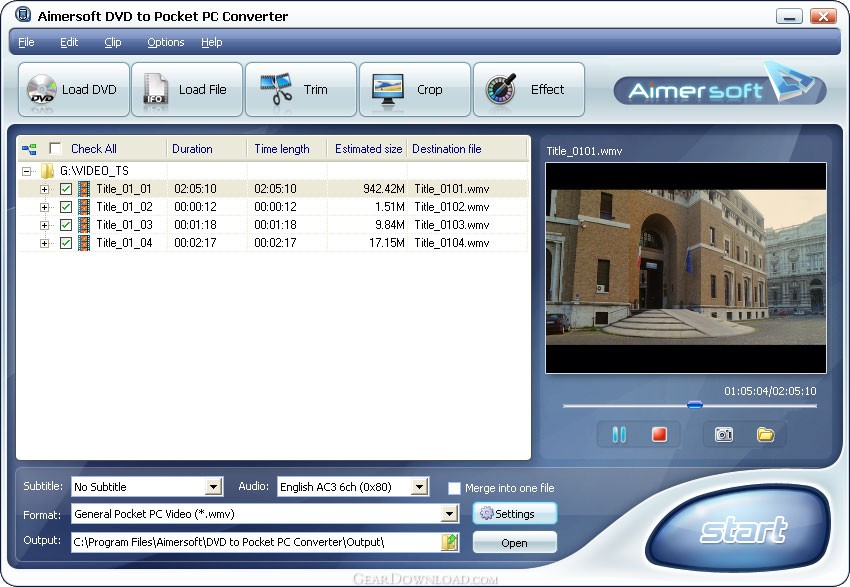Click the Open output folder button
The image size is (850, 587).
[514, 543]
